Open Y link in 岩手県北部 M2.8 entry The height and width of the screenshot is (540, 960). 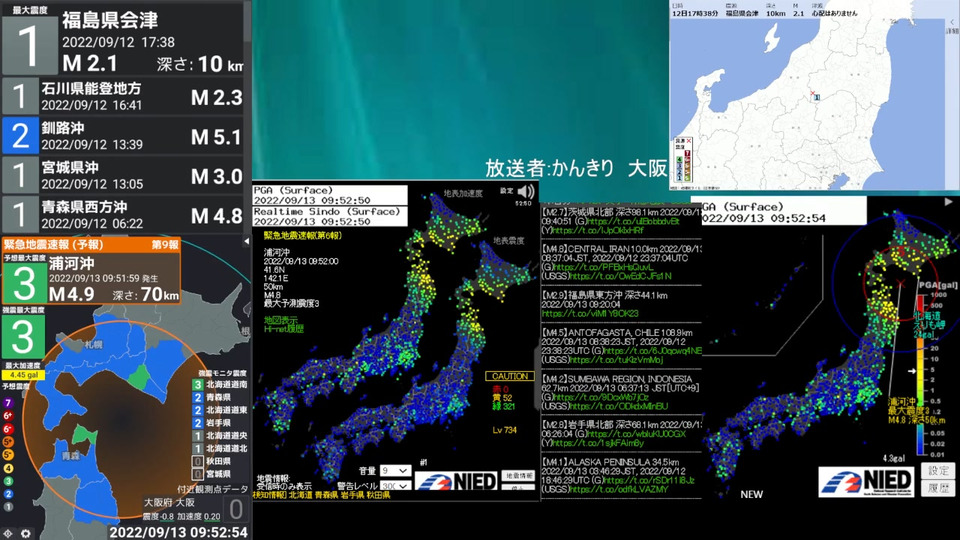(598, 443)
